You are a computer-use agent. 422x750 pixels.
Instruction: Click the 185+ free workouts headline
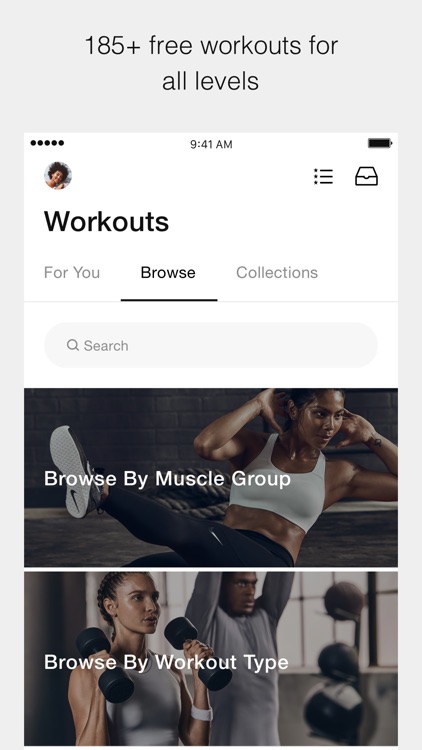point(211,63)
